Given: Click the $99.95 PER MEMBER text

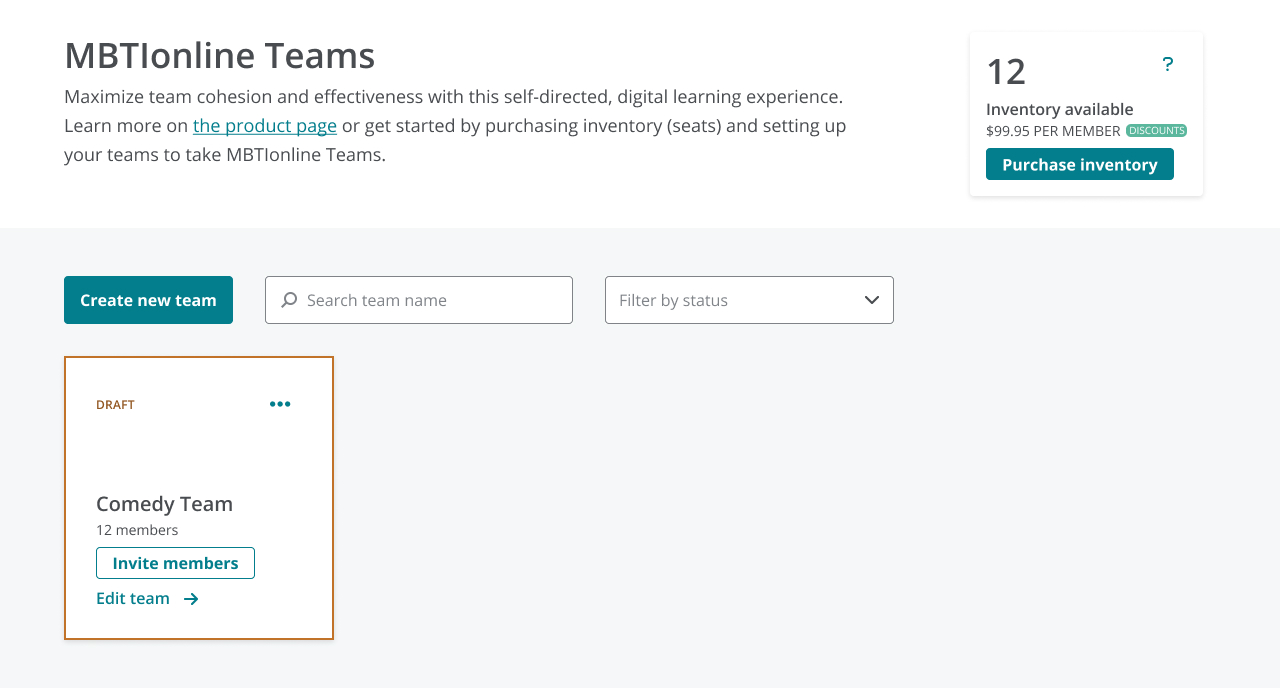Looking at the screenshot, I should 1053,131.
